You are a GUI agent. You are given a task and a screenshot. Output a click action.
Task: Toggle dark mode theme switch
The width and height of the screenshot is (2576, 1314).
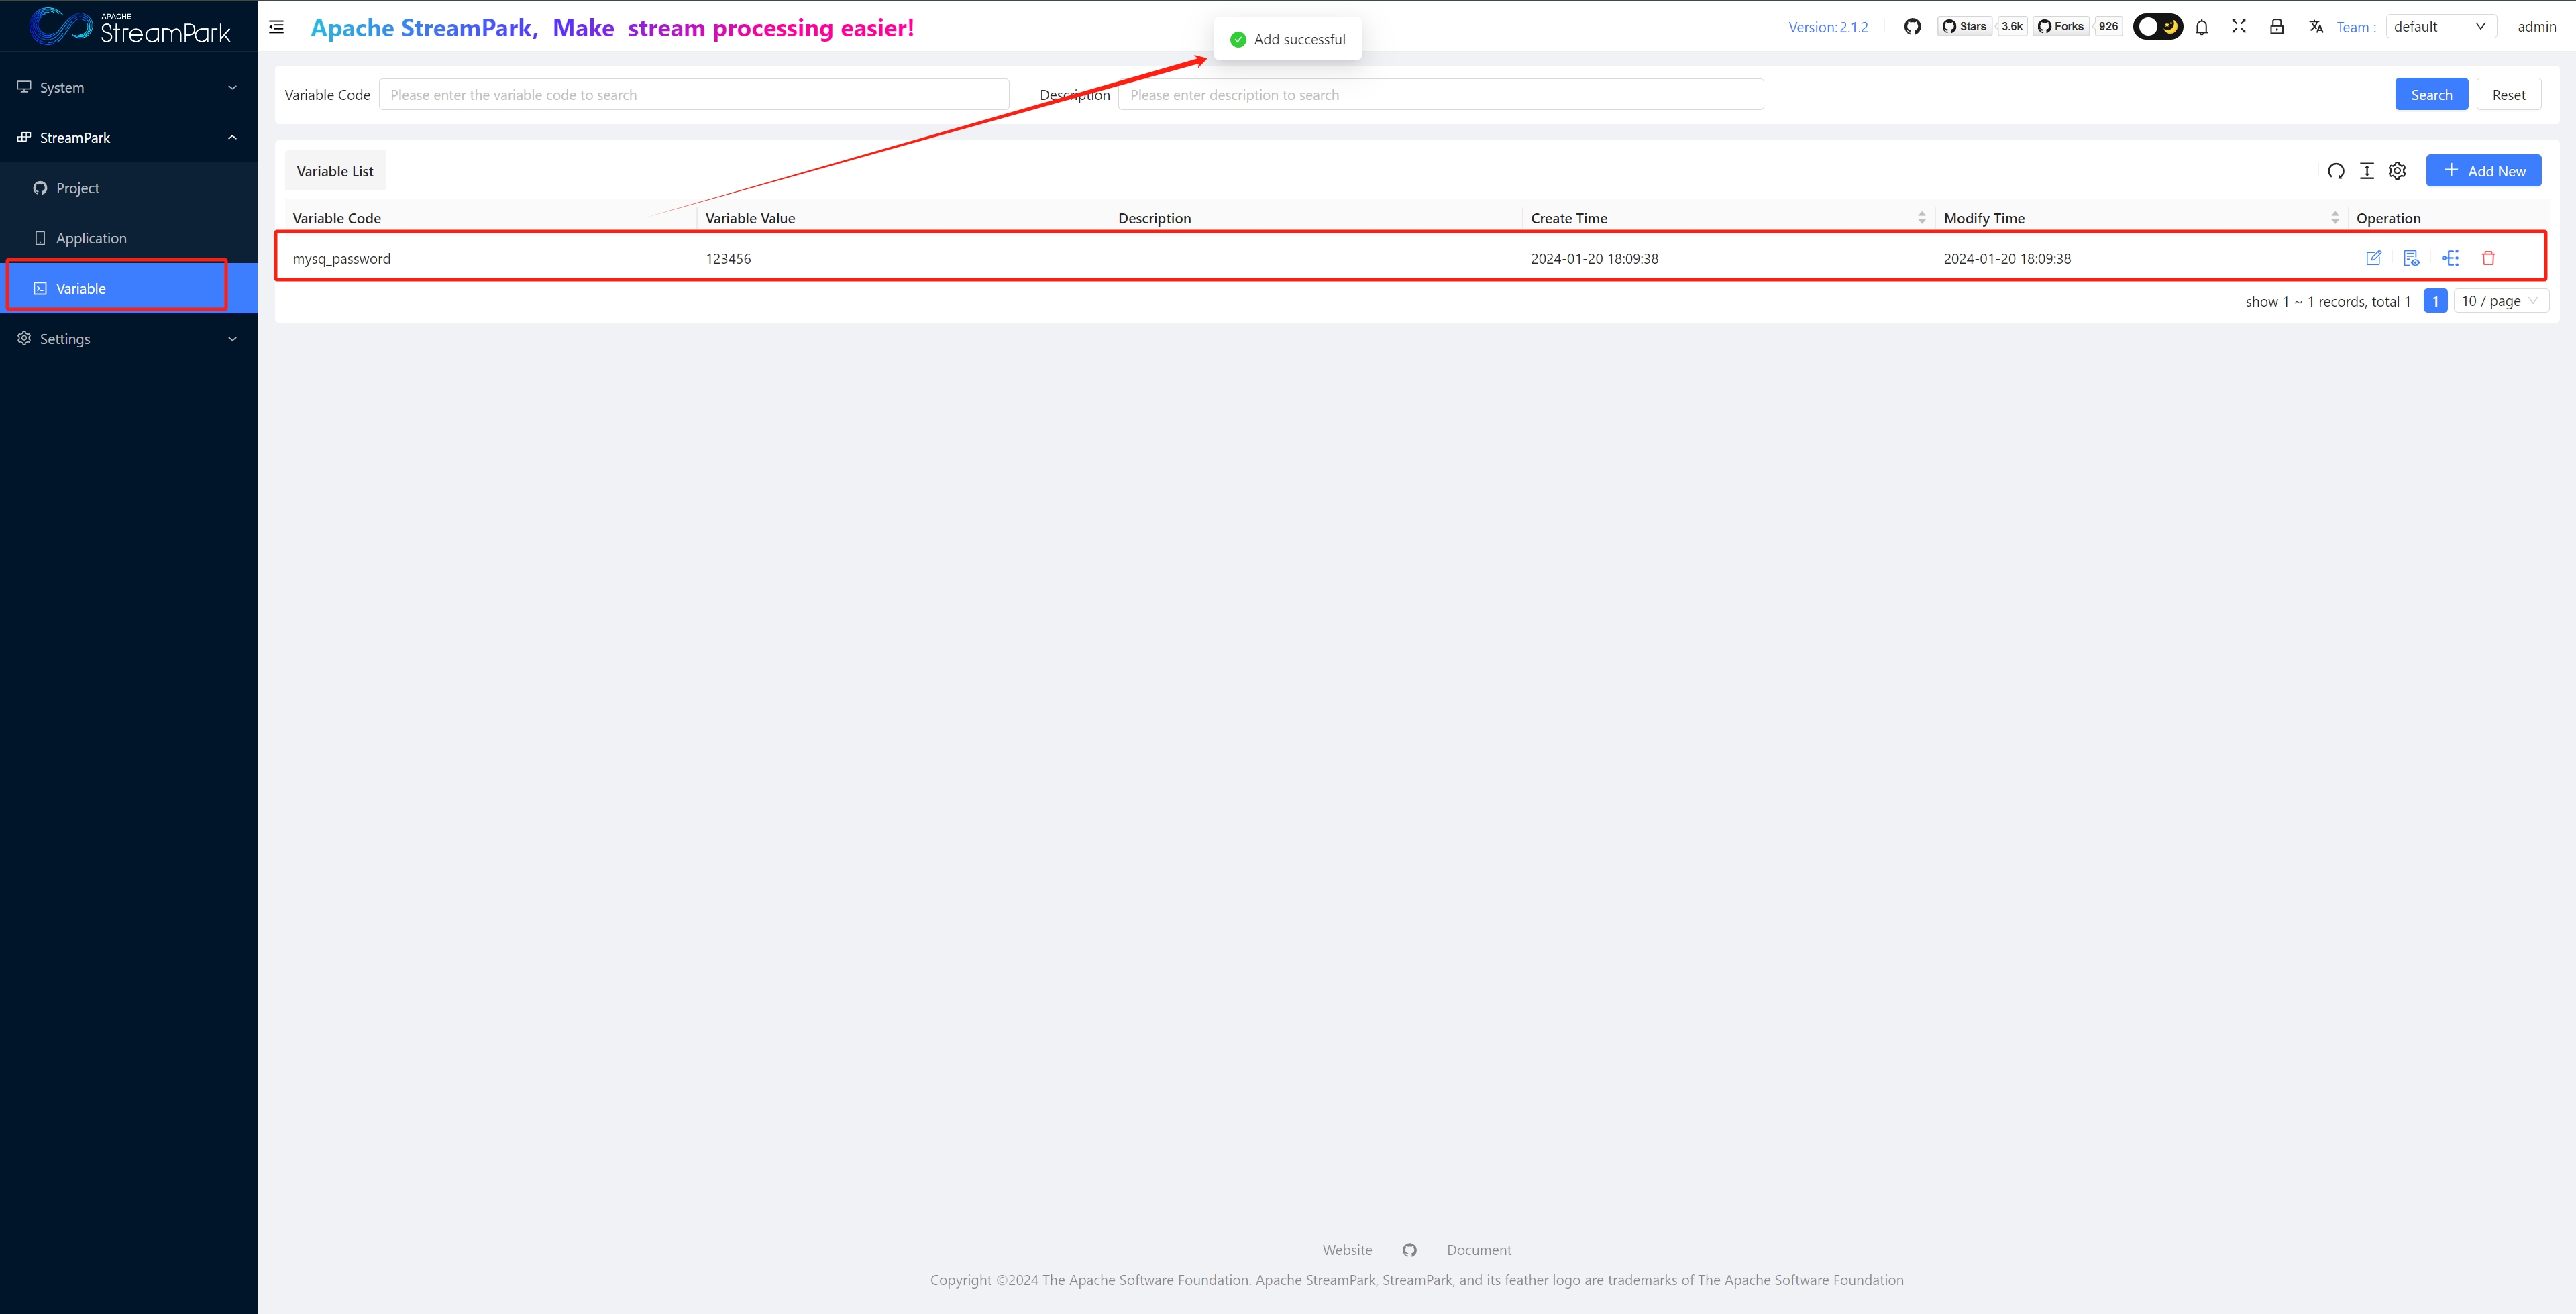(x=2157, y=27)
